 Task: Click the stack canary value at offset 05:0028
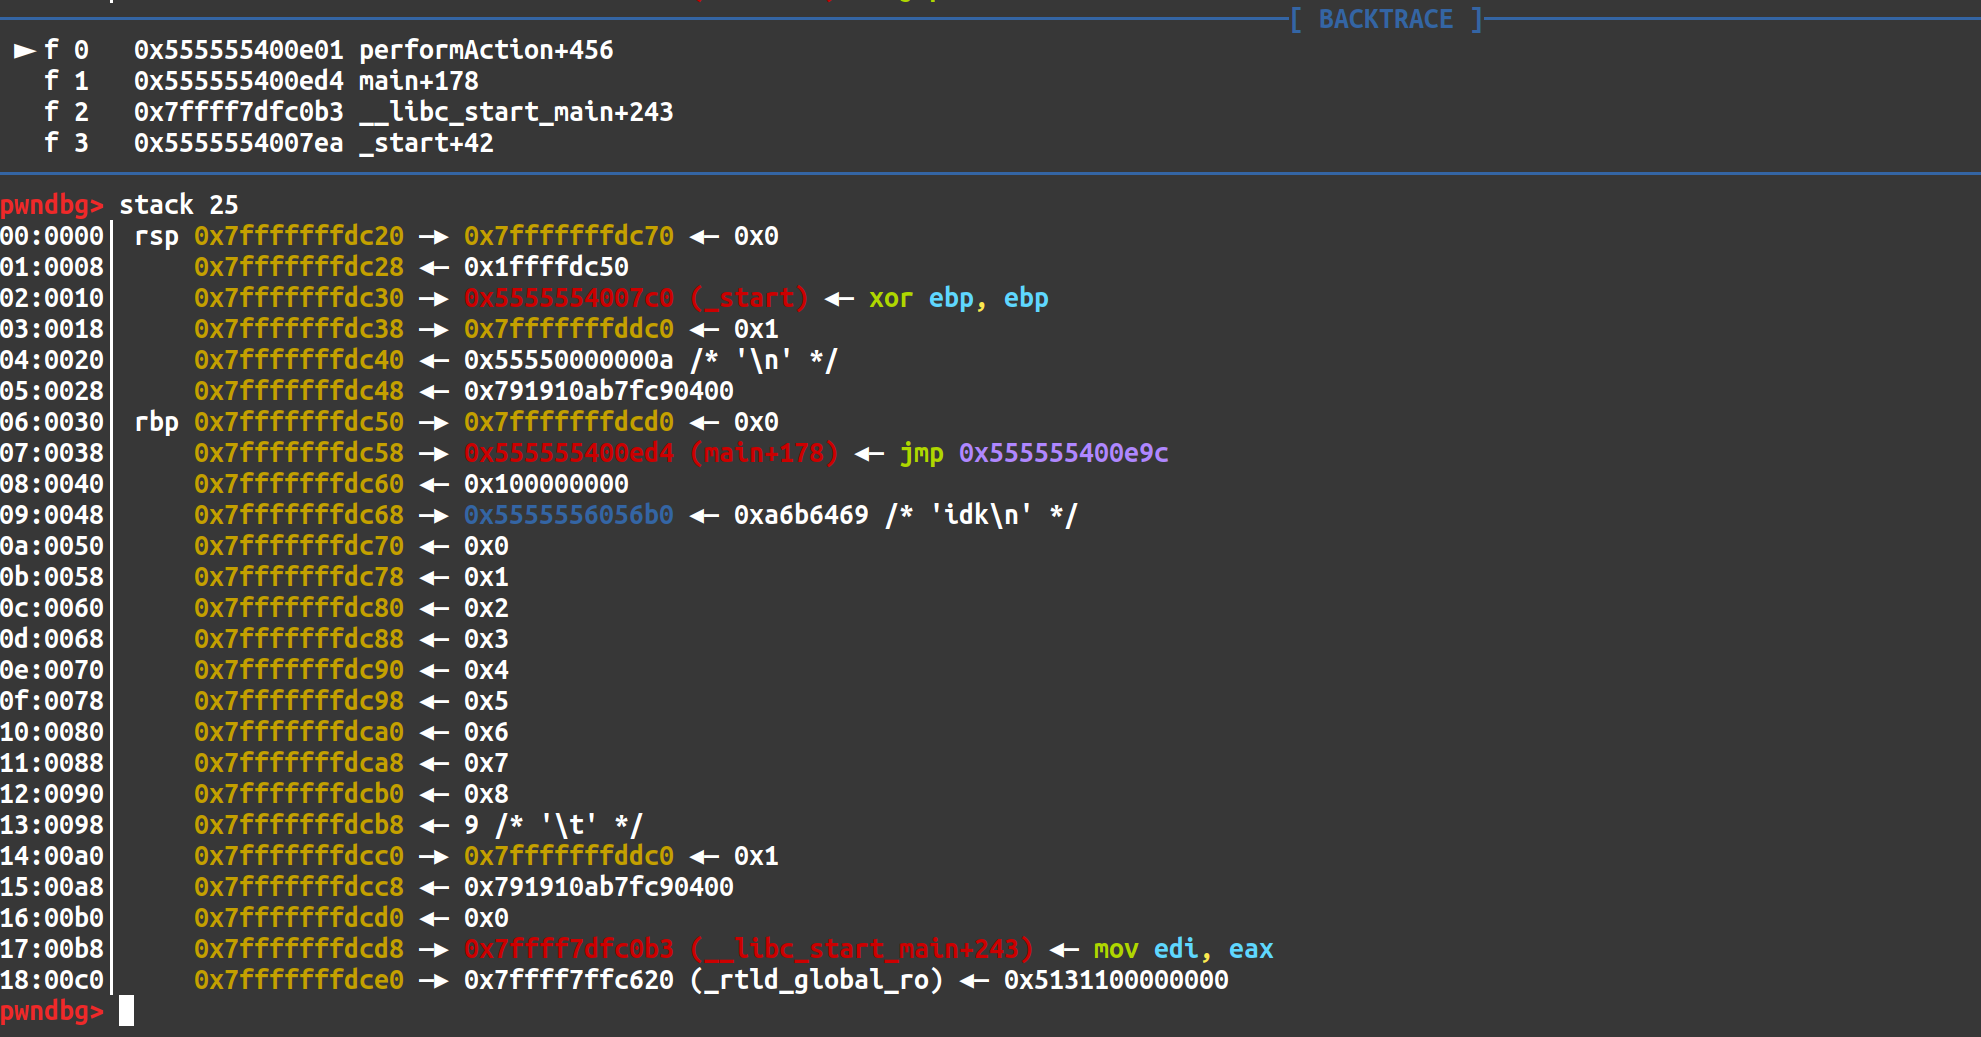[x=598, y=391]
